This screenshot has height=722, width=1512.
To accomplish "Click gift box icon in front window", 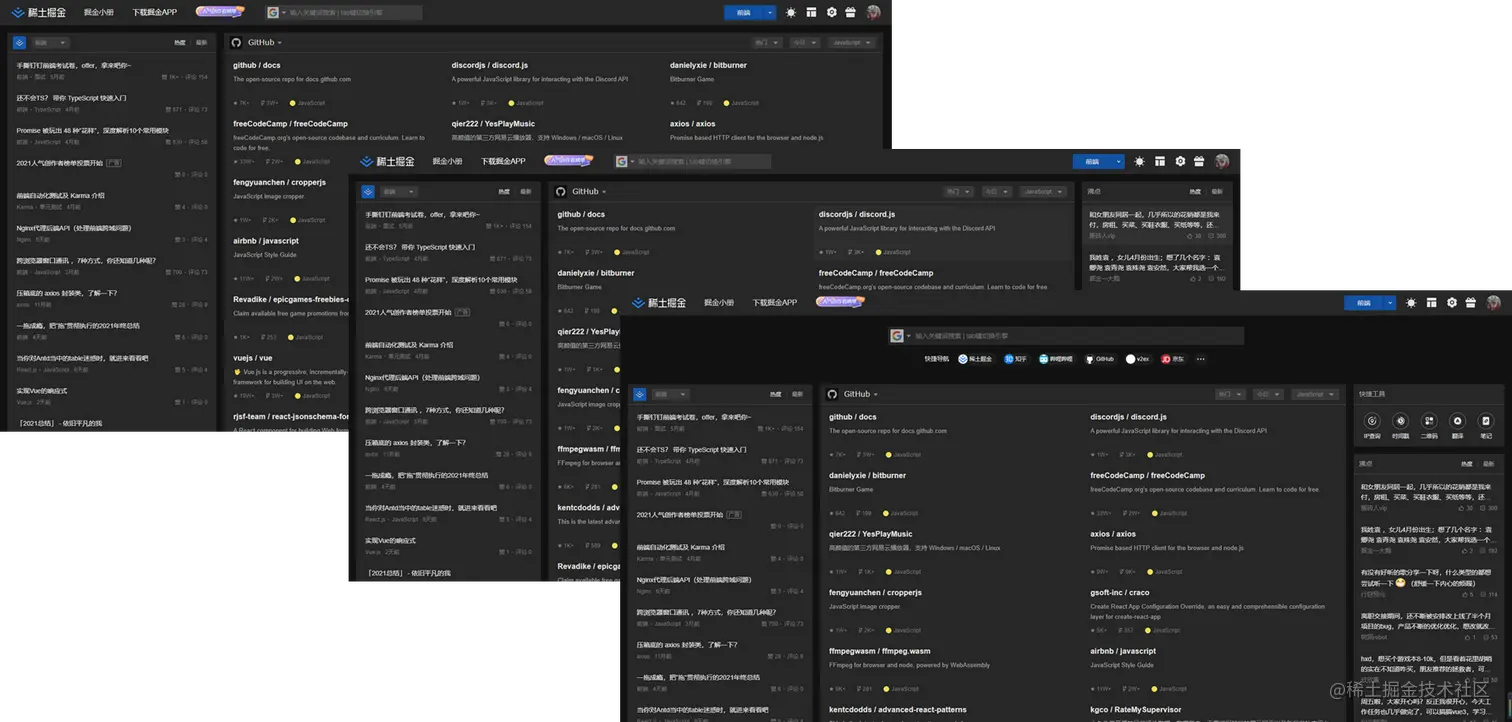I will (1471, 302).
